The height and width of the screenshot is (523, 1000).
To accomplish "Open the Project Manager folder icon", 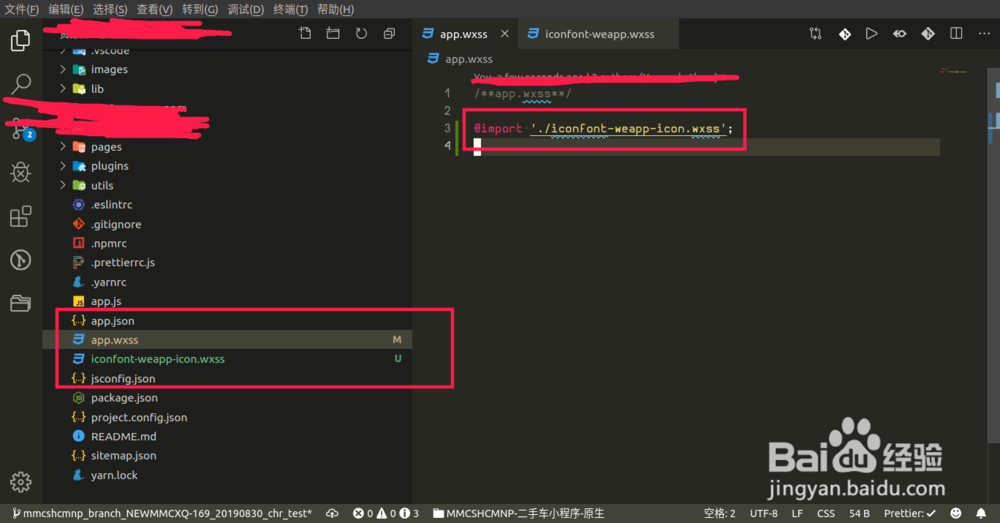I will click(20, 303).
